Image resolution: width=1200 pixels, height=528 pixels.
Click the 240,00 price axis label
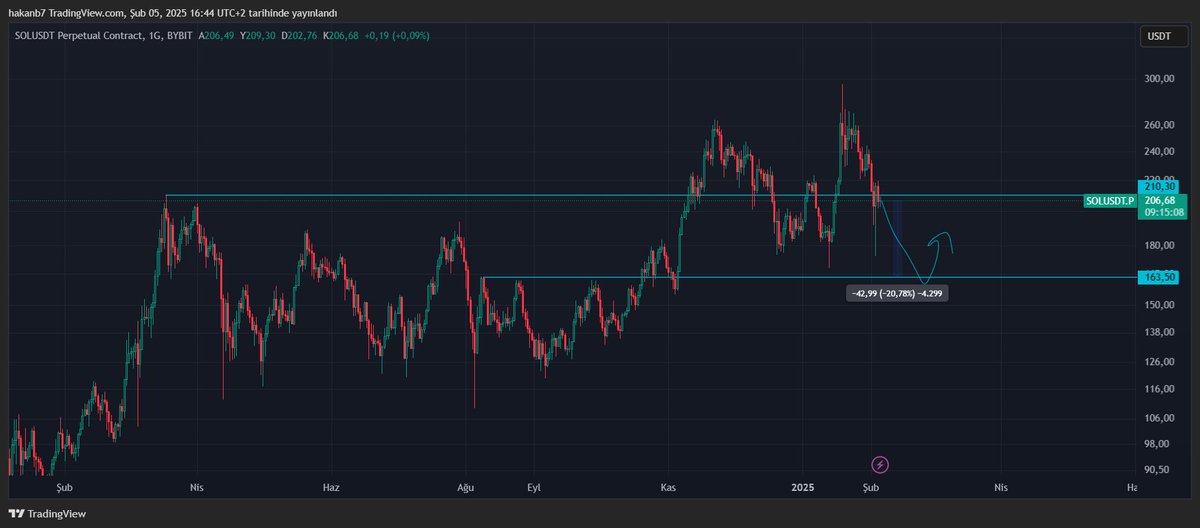click(x=1159, y=152)
